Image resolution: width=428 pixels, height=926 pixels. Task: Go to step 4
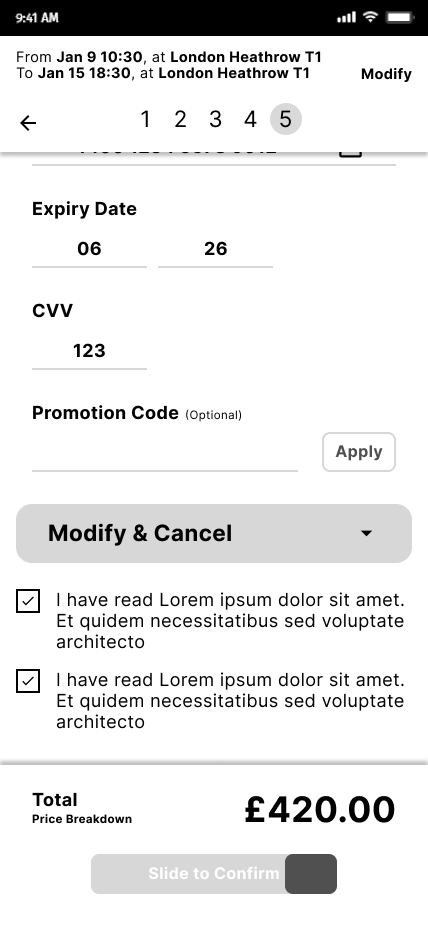[x=250, y=120]
